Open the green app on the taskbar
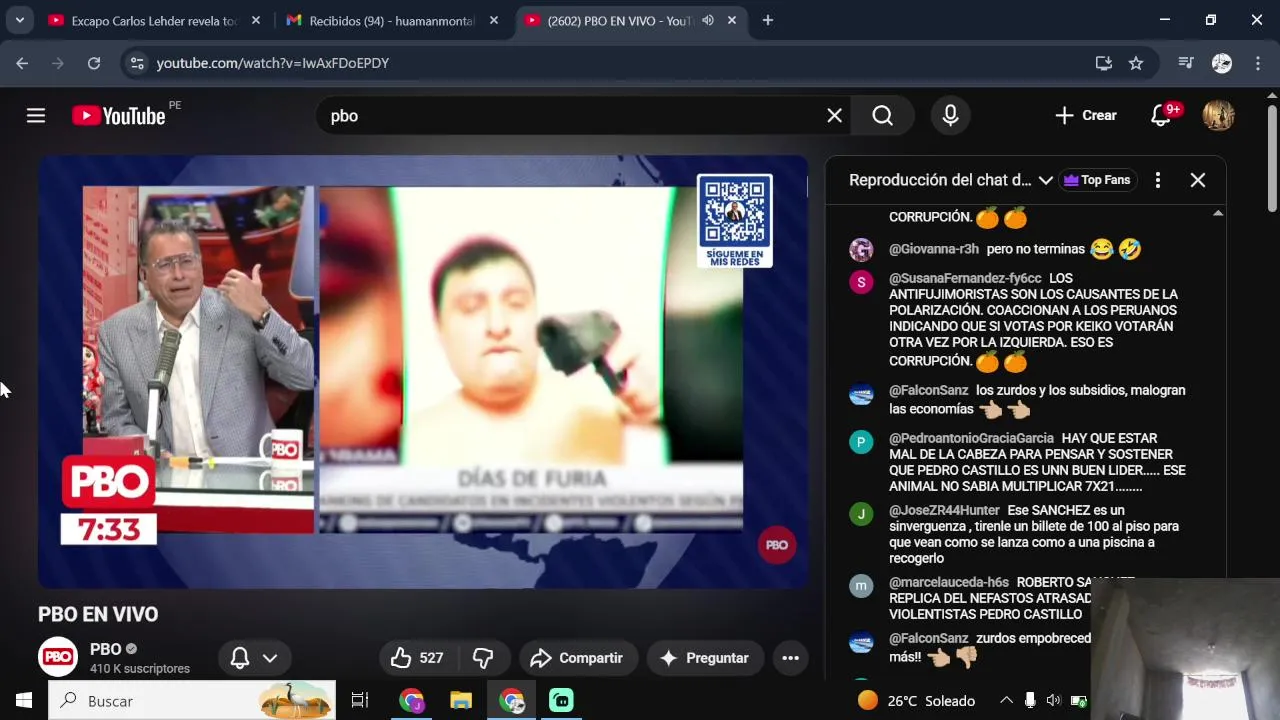The height and width of the screenshot is (720, 1280). (561, 701)
